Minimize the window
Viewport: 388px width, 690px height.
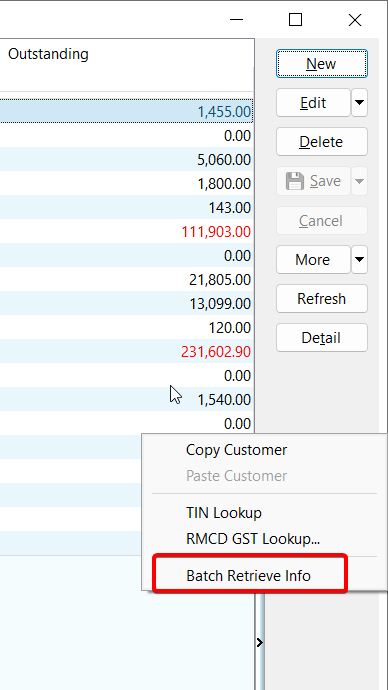236,20
